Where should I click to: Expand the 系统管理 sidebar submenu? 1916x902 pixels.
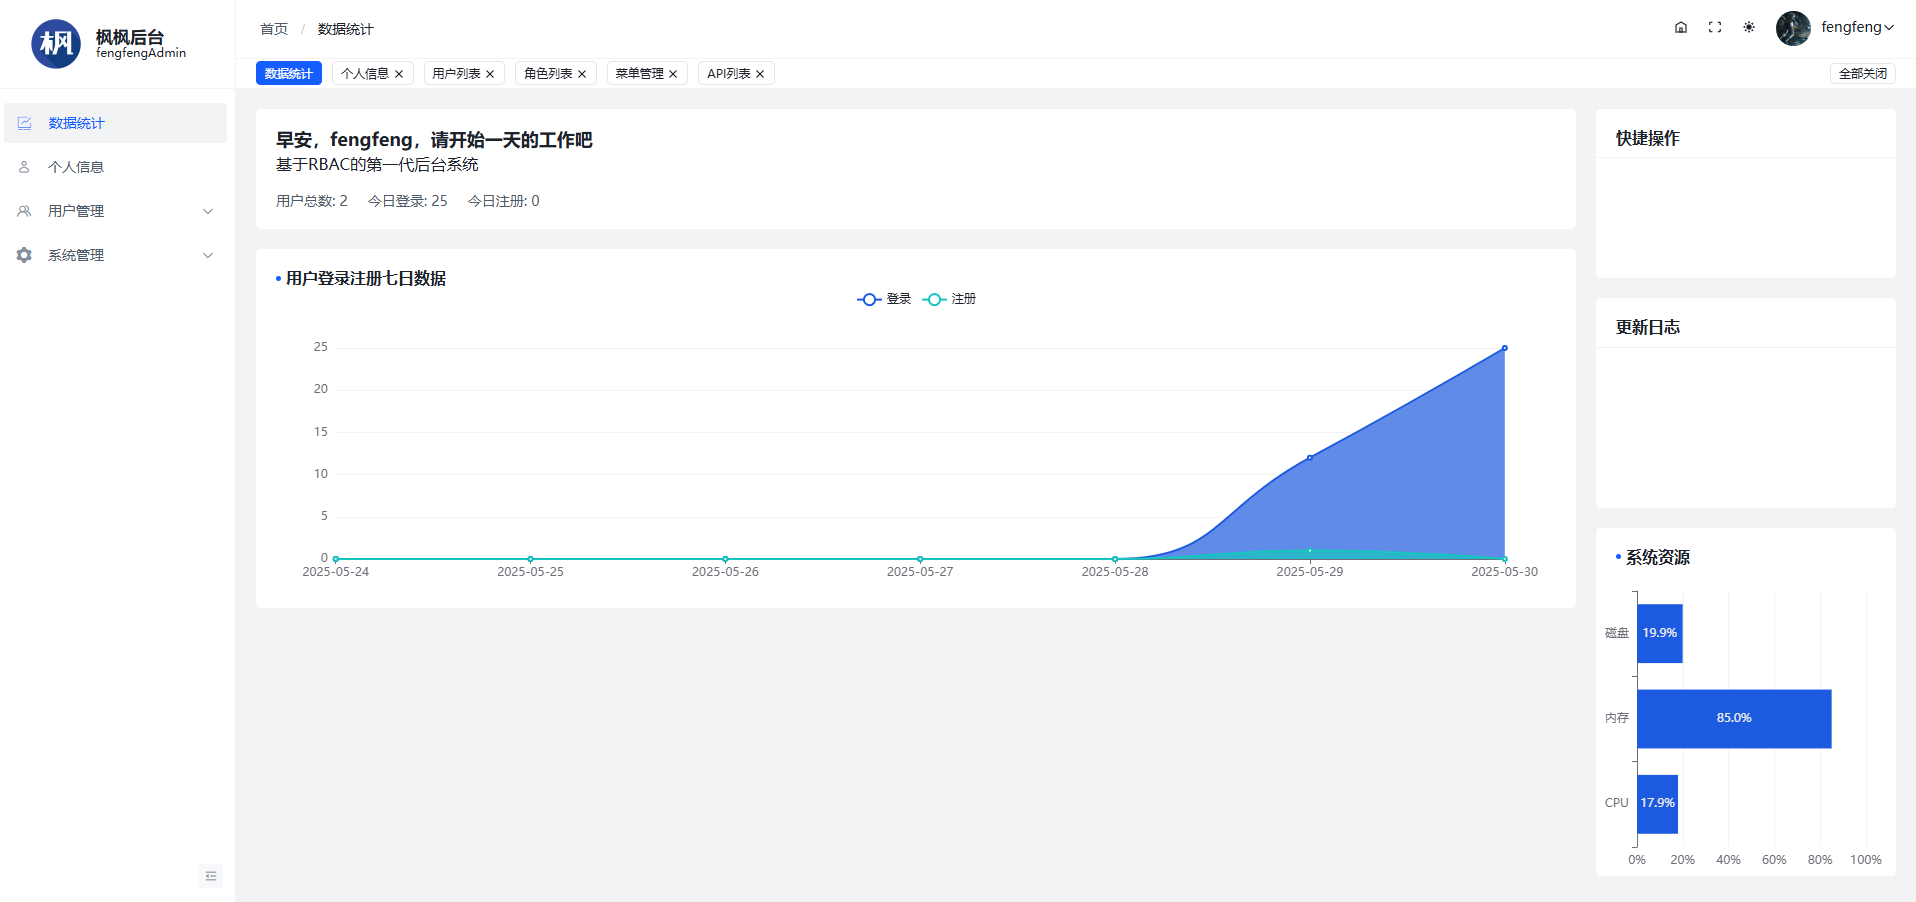coord(115,255)
